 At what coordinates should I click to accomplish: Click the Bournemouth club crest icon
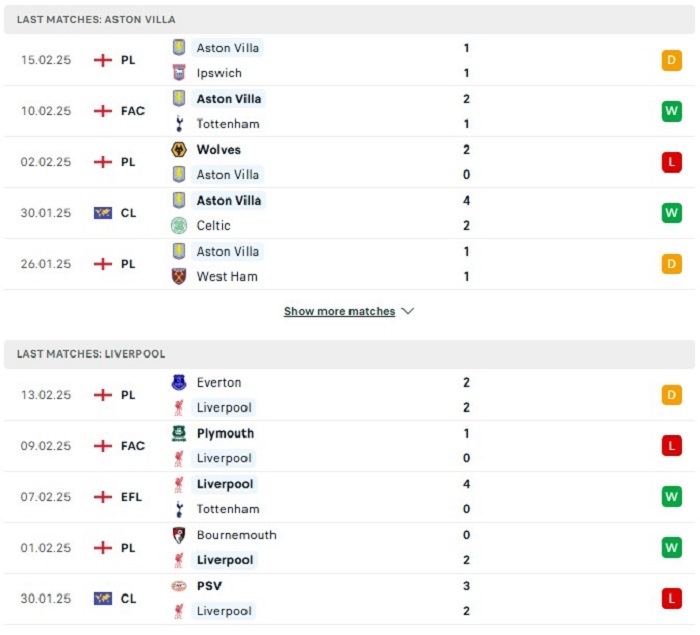(179, 535)
